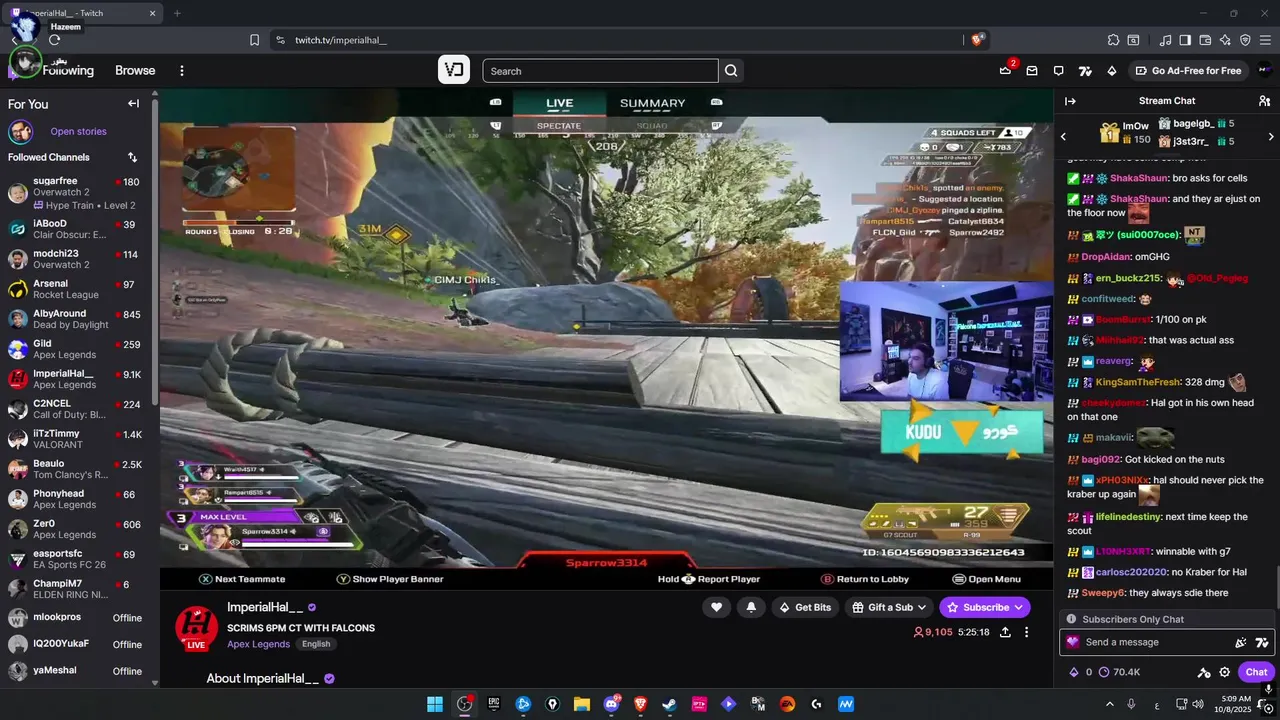
Task: Open chat settings gear
Action: click(1224, 672)
